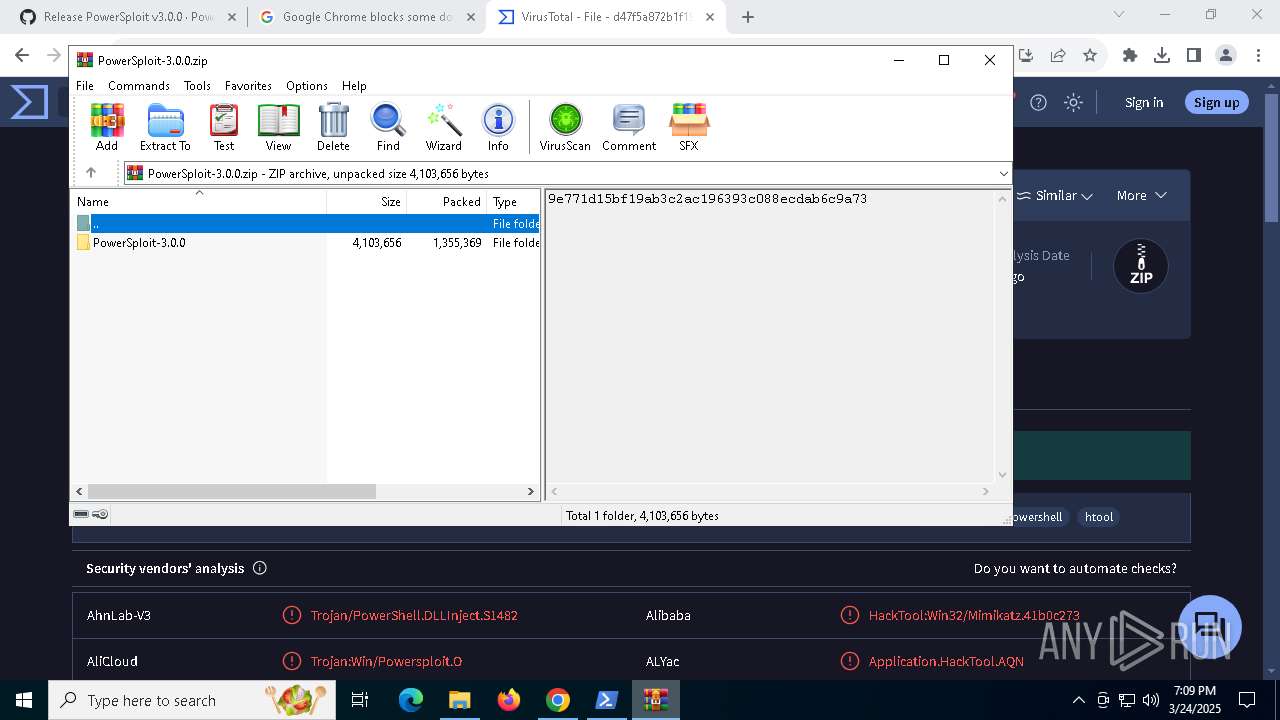
Task: Open Firefox from the taskbar
Action: tap(509, 700)
